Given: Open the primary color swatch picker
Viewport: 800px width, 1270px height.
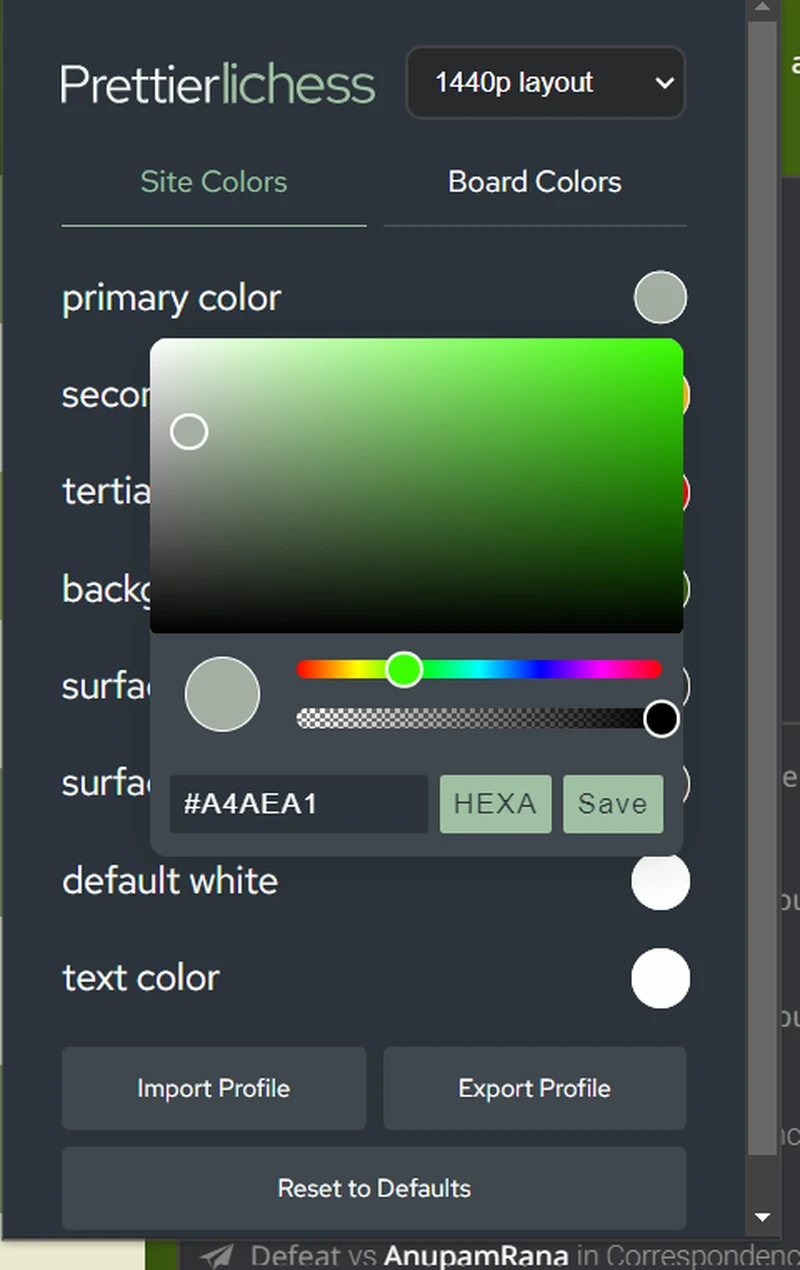Looking at the screenshot, I should point(660,297).
